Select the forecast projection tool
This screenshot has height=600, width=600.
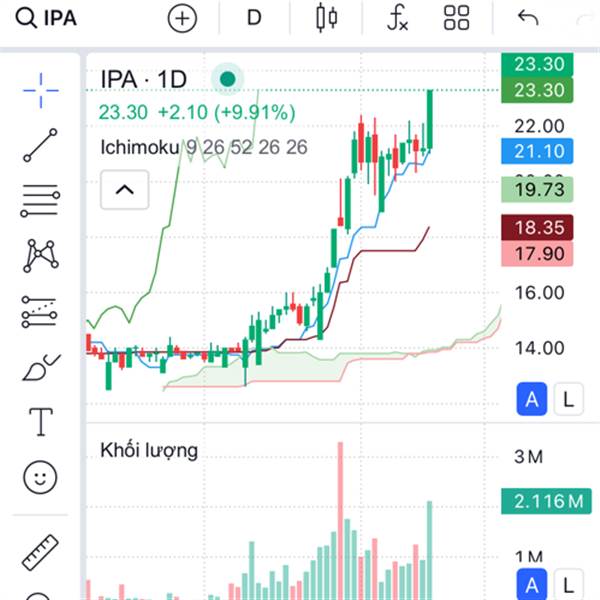(39, 312)
